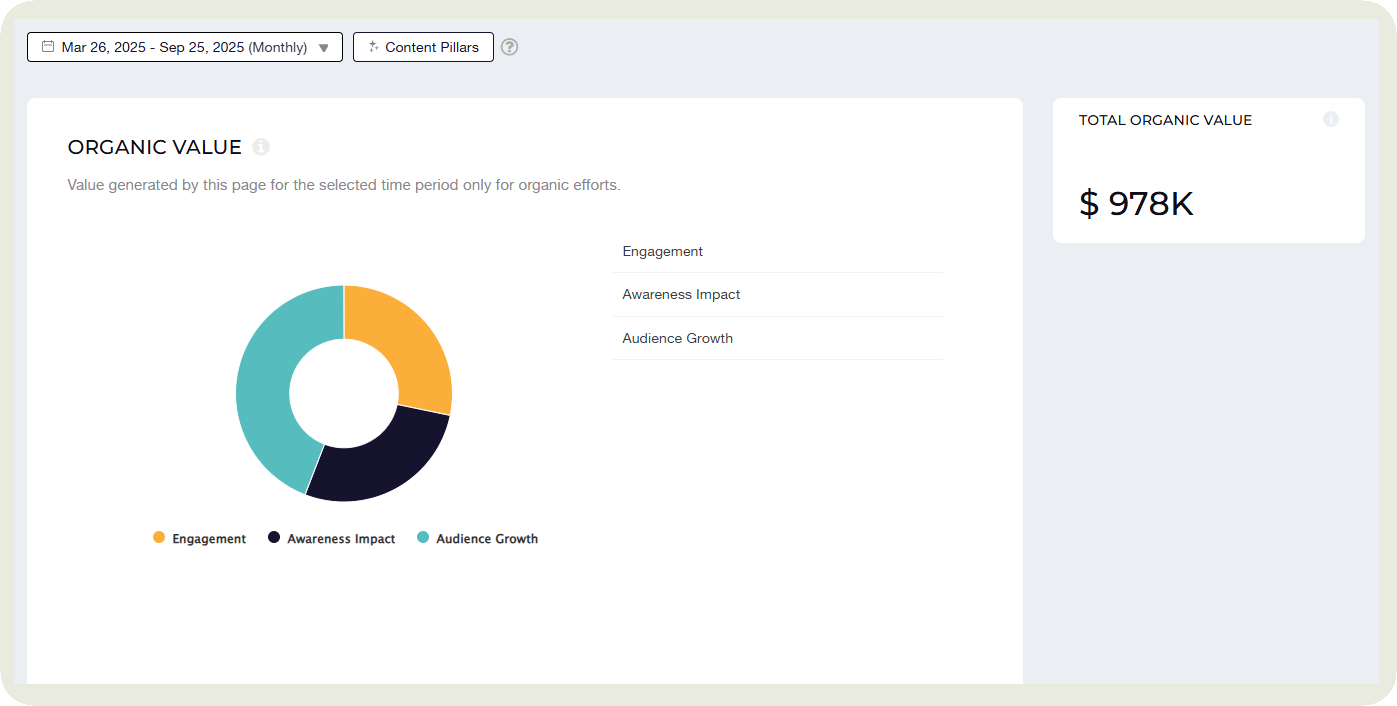The width and height of the screenshot is (1397, 706).
Task: Open the question mark help icon
Action: 509,47
